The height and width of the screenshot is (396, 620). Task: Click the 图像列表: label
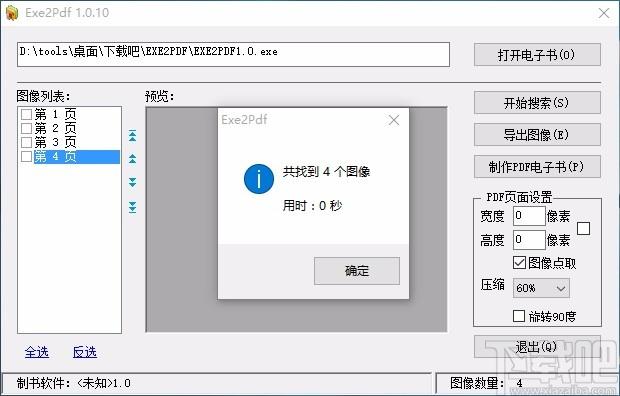click(x=43, y=96)
